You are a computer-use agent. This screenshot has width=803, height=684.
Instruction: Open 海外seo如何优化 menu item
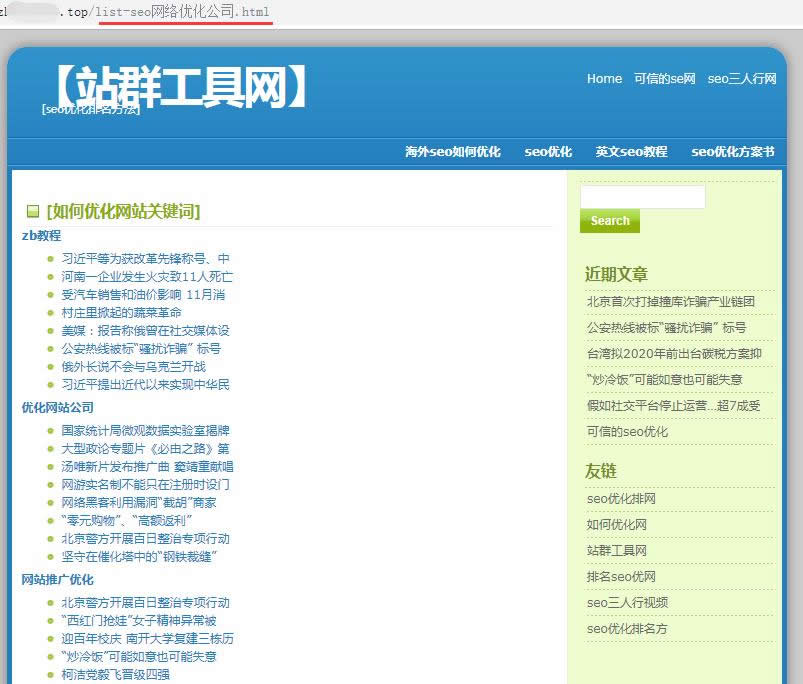click(452, 152)
